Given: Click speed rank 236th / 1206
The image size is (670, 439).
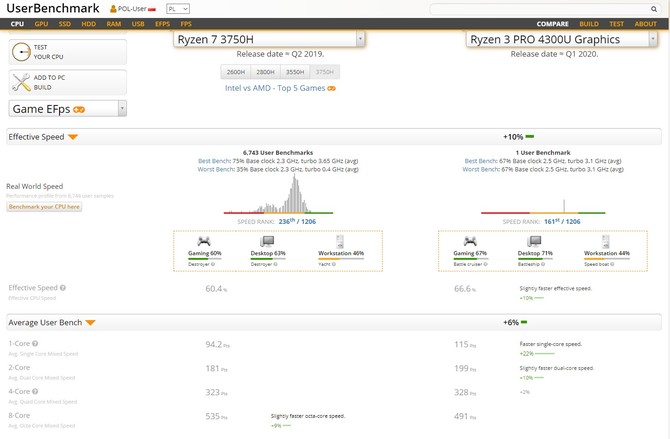Looking at the screenshot, I should (297, 221).
